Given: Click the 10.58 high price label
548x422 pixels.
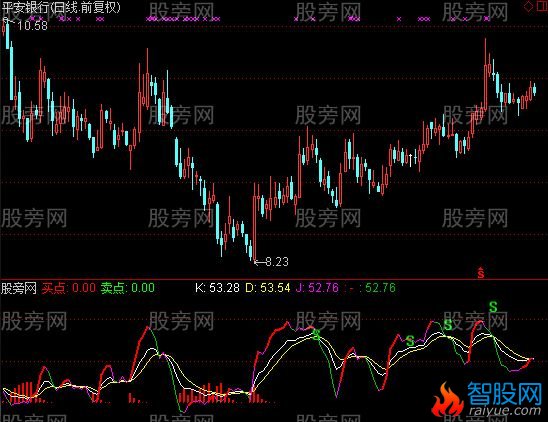Looking at the screenshot, I should coord(32,26).
